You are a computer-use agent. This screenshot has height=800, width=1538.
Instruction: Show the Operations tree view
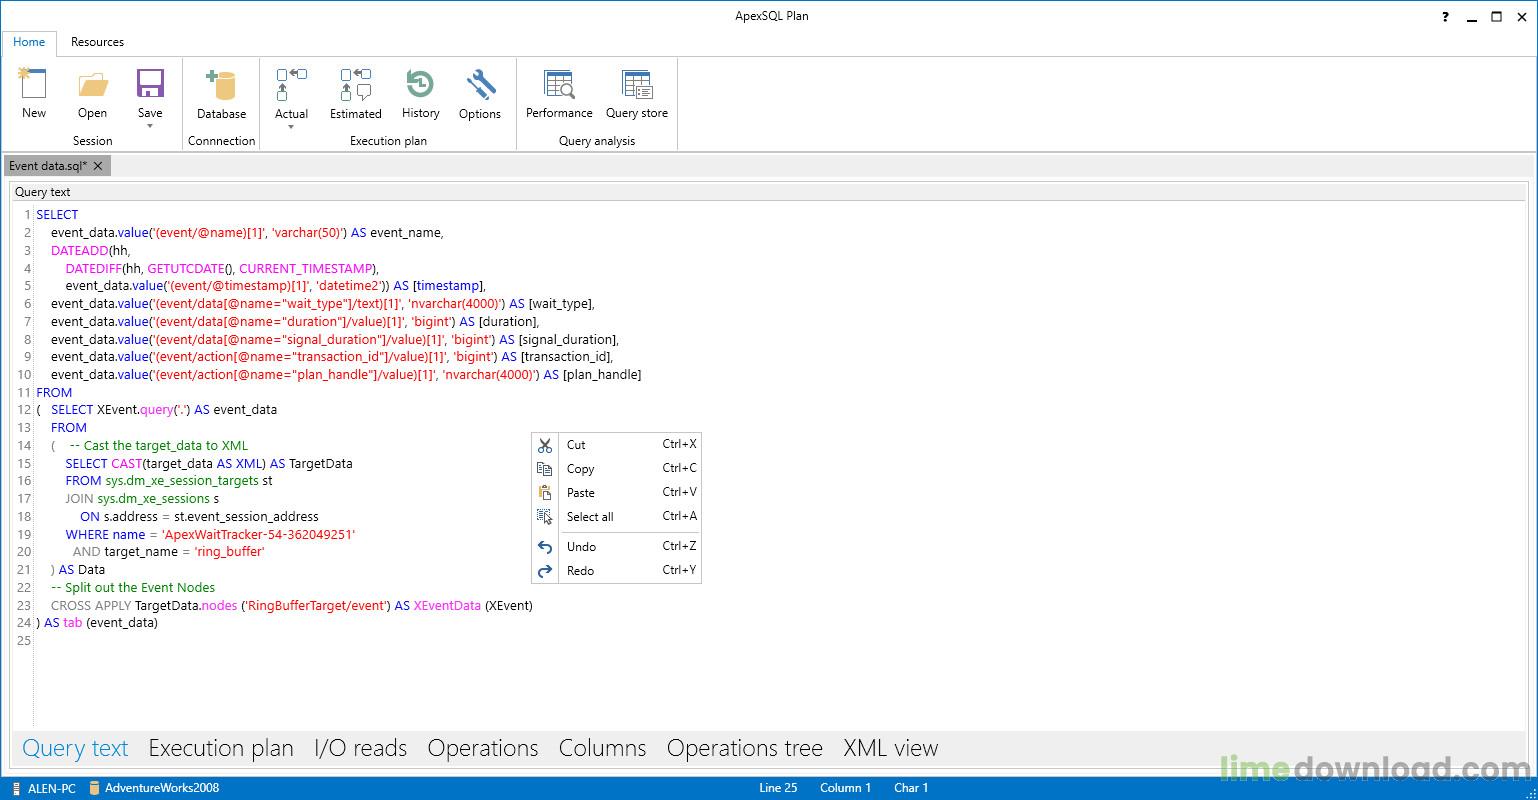(x=744, y=748)
